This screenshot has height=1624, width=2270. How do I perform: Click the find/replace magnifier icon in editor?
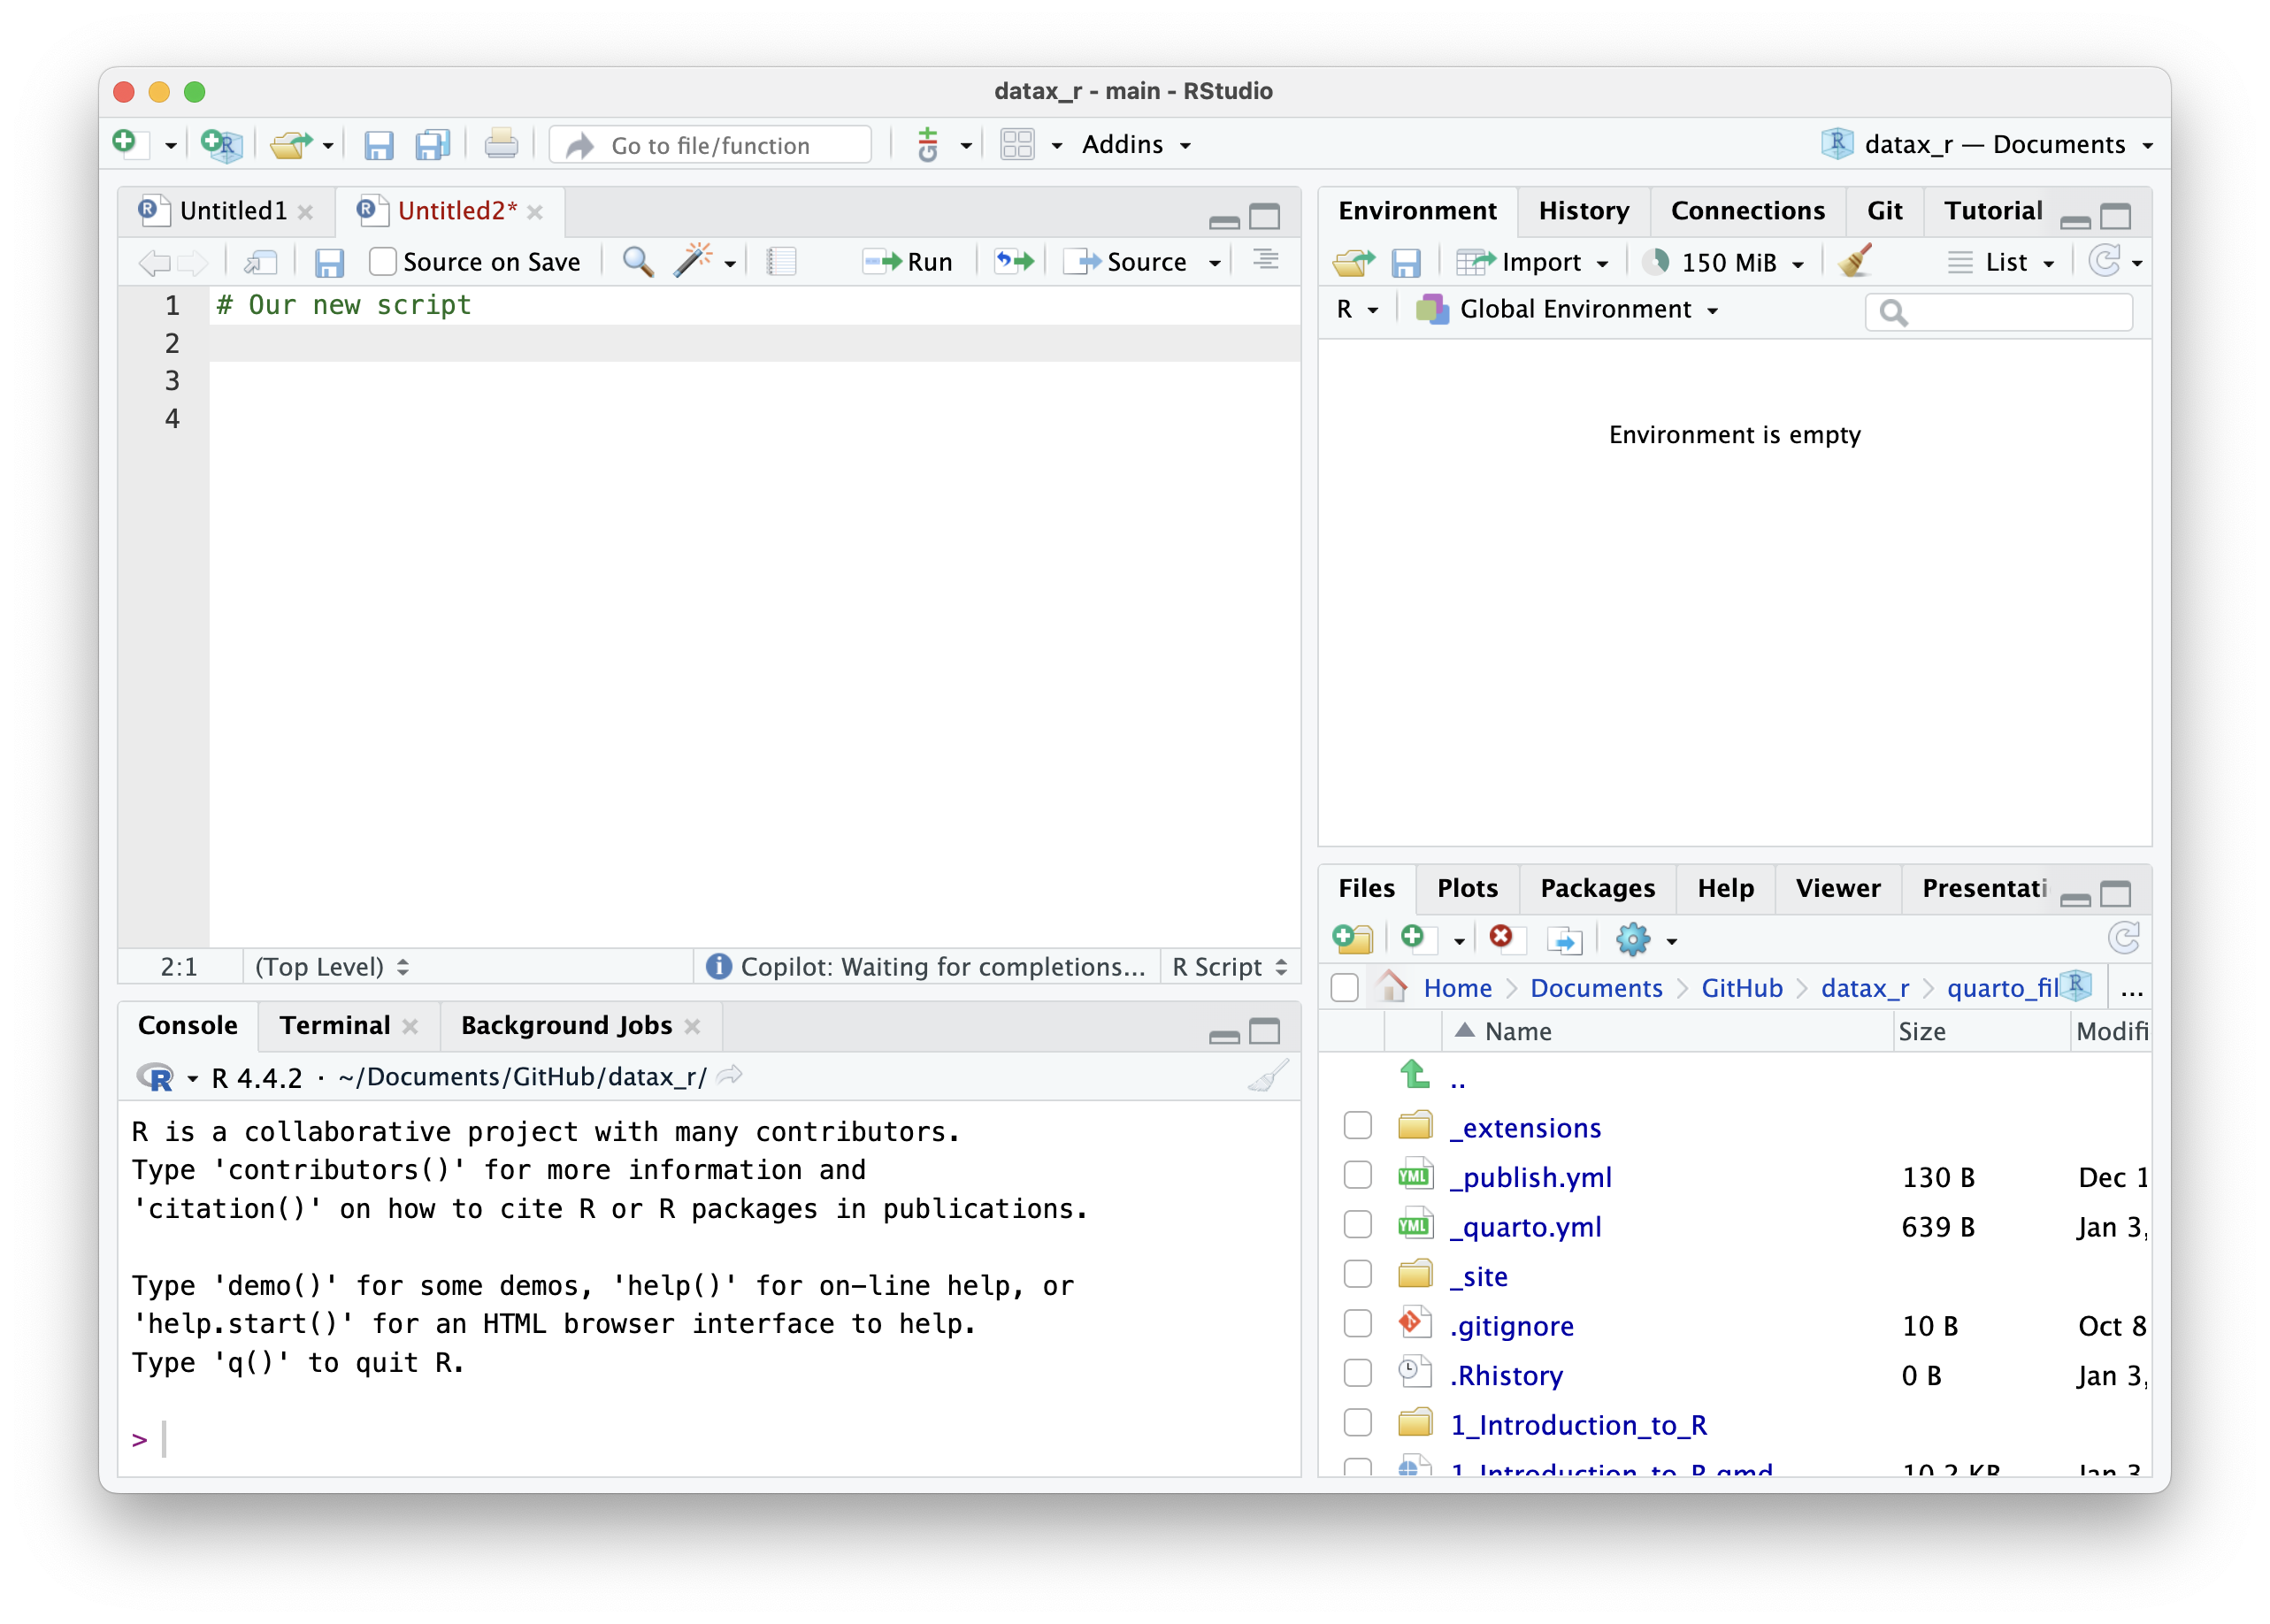pyautogui.click(x=638, y=262)
